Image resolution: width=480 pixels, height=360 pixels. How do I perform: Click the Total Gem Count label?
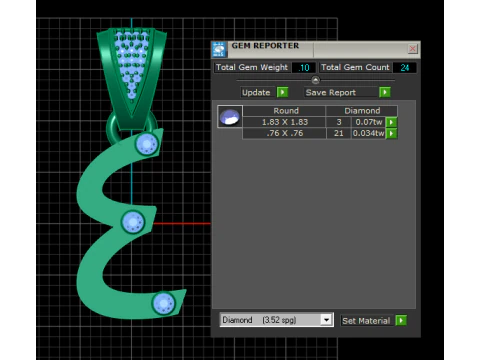tap(355, 67)
